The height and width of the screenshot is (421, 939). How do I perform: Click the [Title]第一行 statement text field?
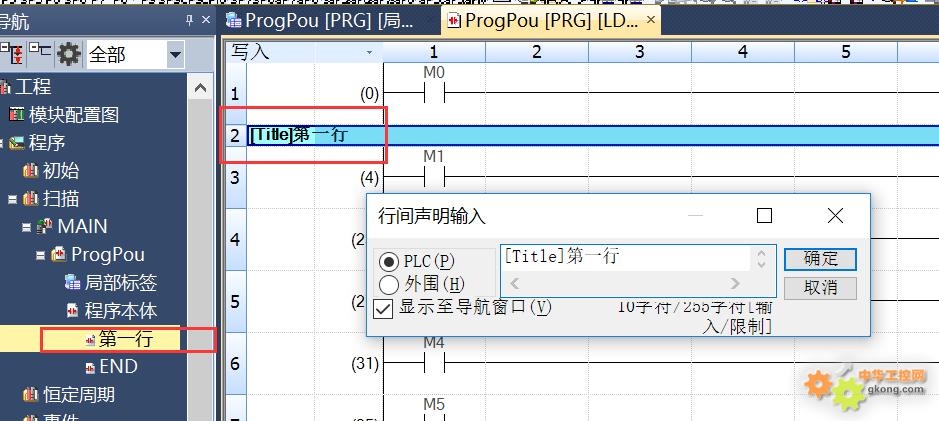coord(626,258)
